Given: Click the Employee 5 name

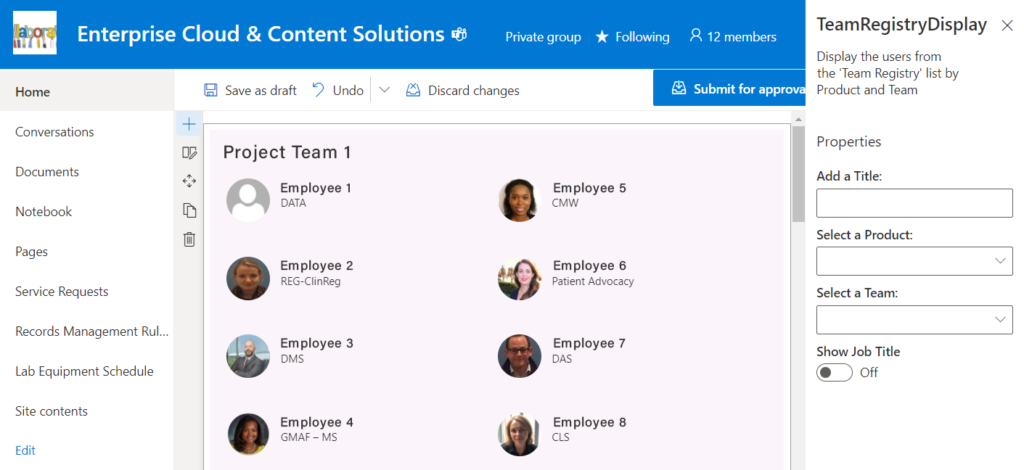Looking at the screenshot, I should click(589, 188).
